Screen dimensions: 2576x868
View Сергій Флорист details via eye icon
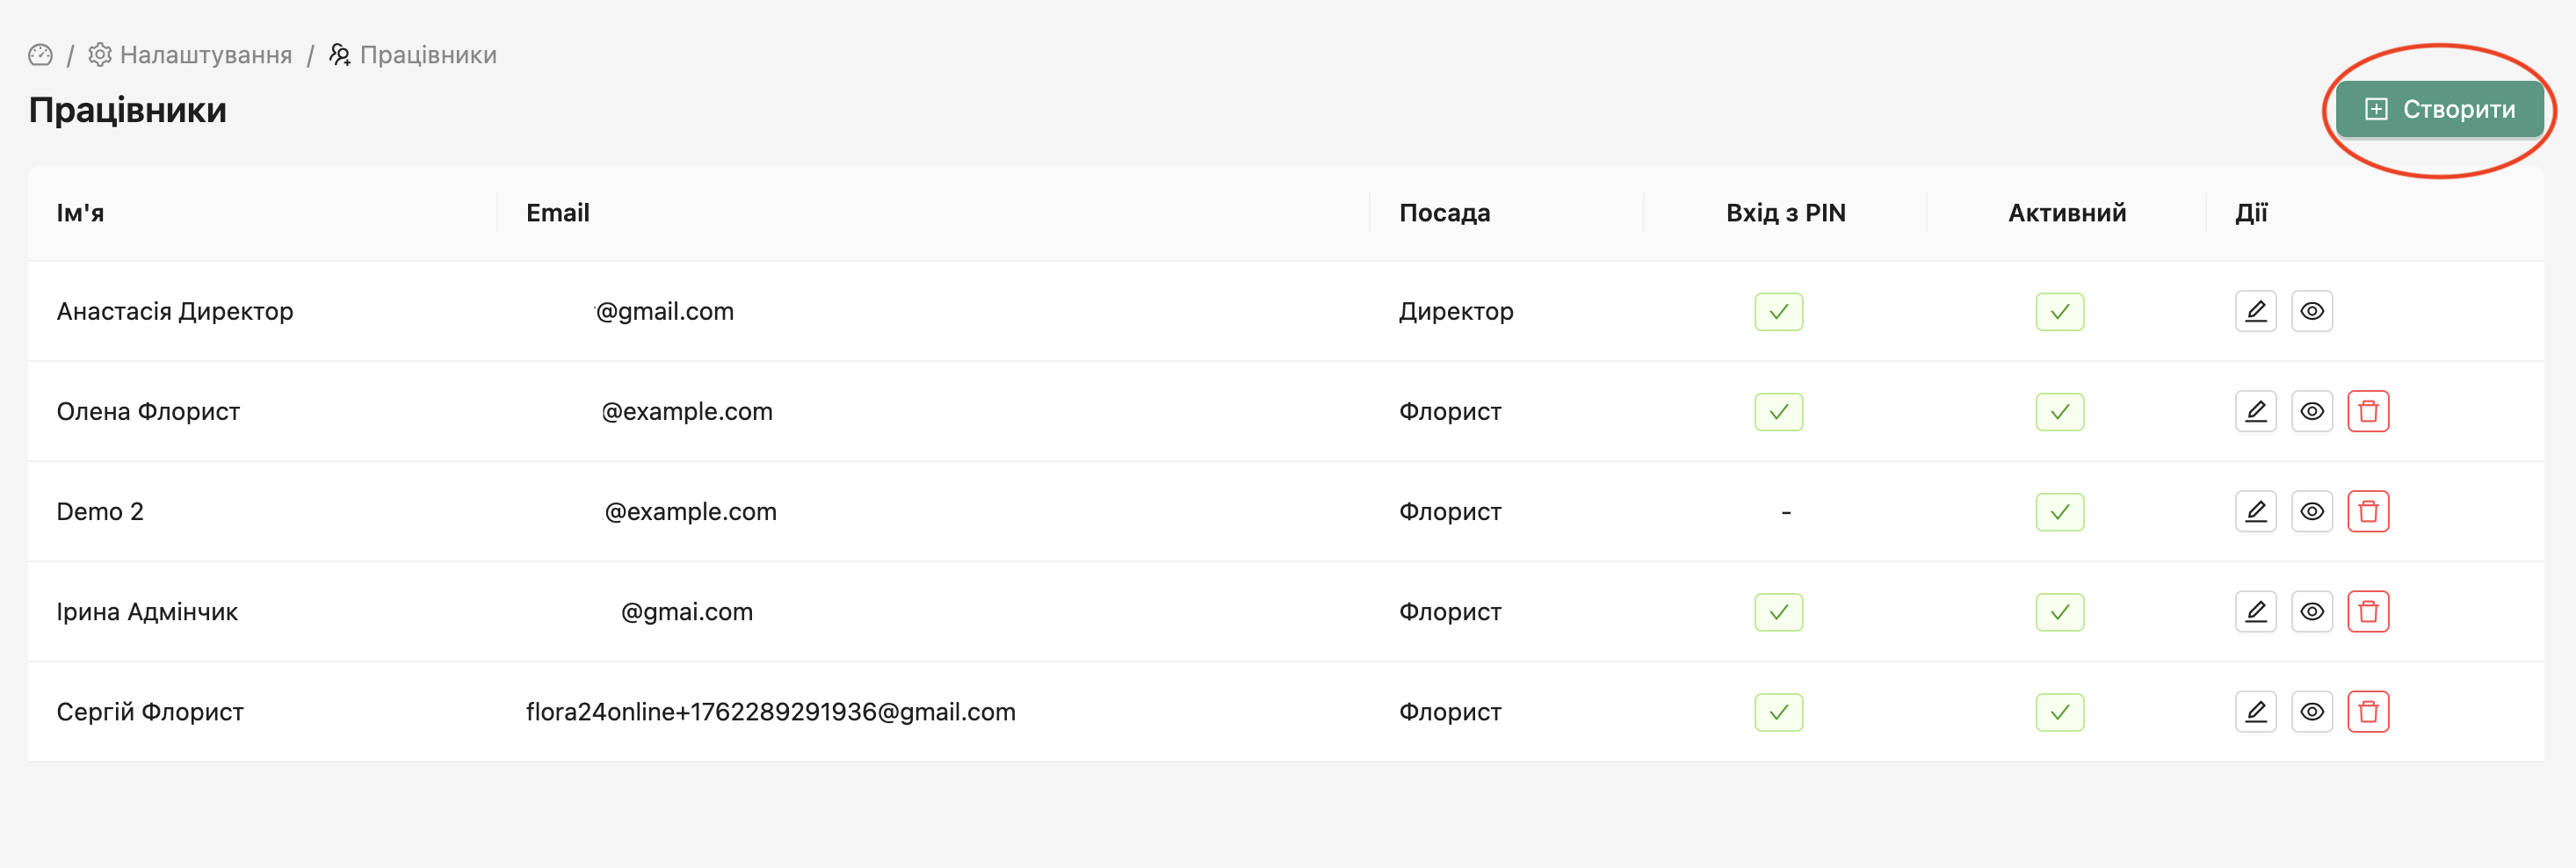(x=2311, y=711)
